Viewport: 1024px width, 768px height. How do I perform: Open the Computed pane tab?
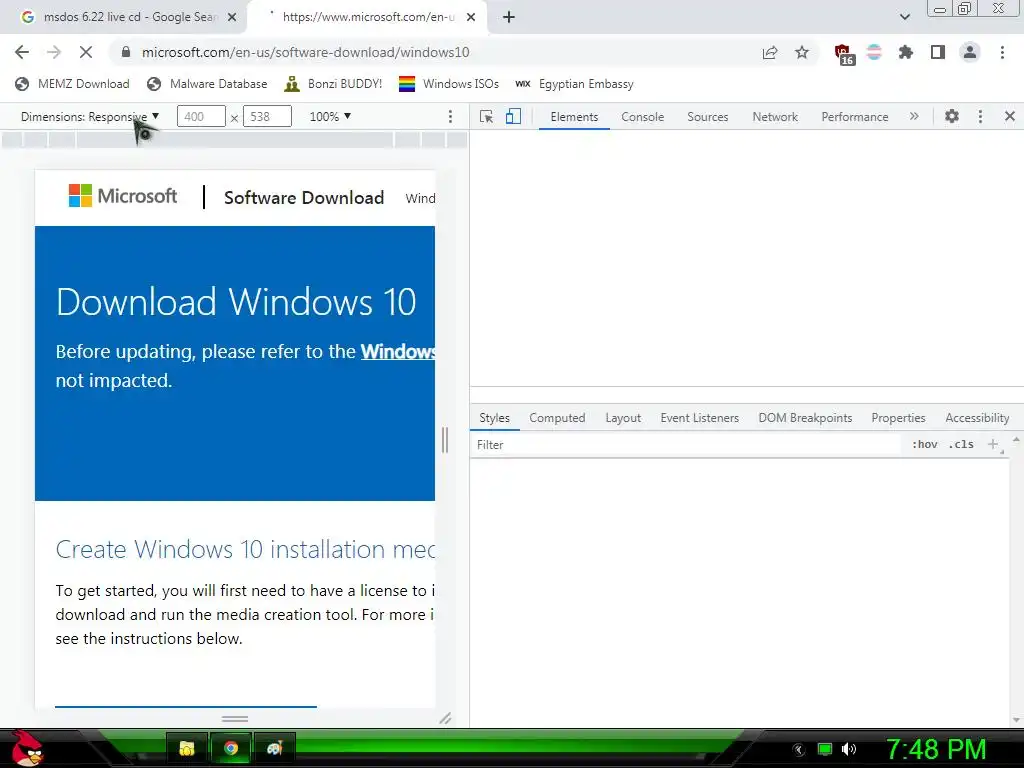tap(557, 418)
